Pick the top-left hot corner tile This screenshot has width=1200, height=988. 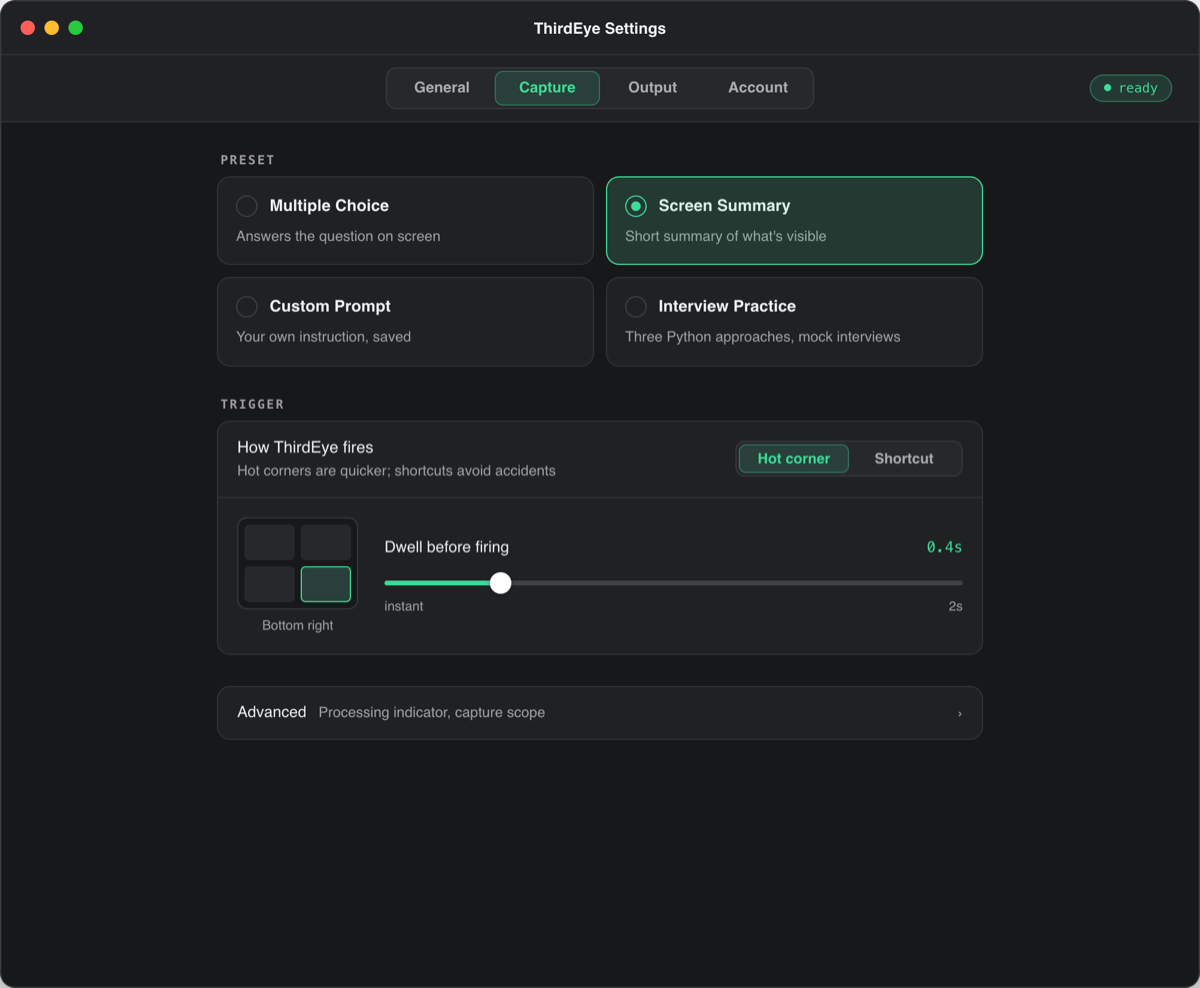pos(270,542)
